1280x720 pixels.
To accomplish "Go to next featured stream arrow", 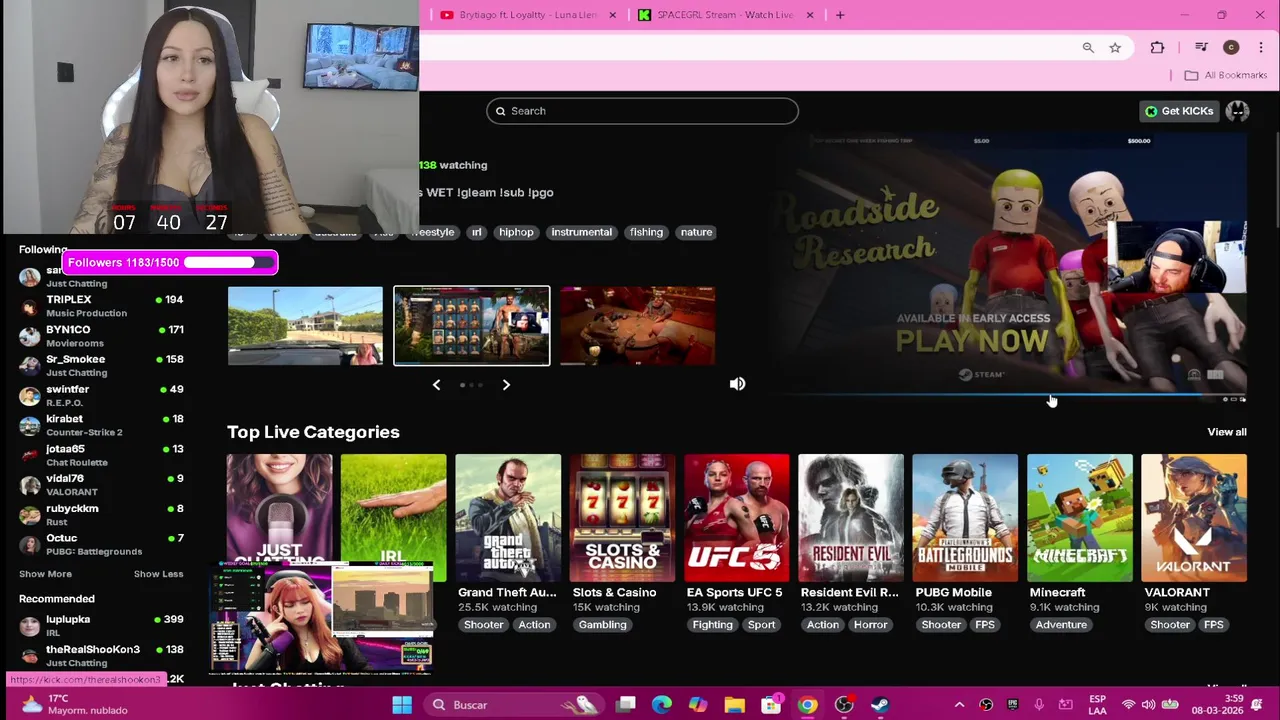I will click(x=506, y=385).
